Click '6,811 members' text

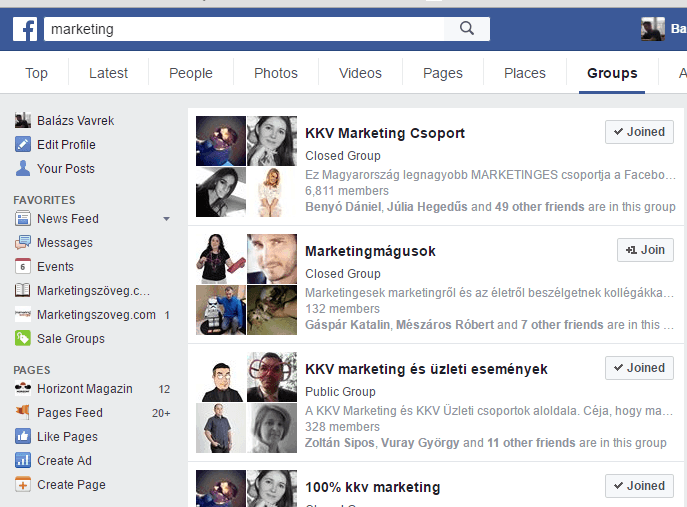pyautogui.click(x=347, y=191)
